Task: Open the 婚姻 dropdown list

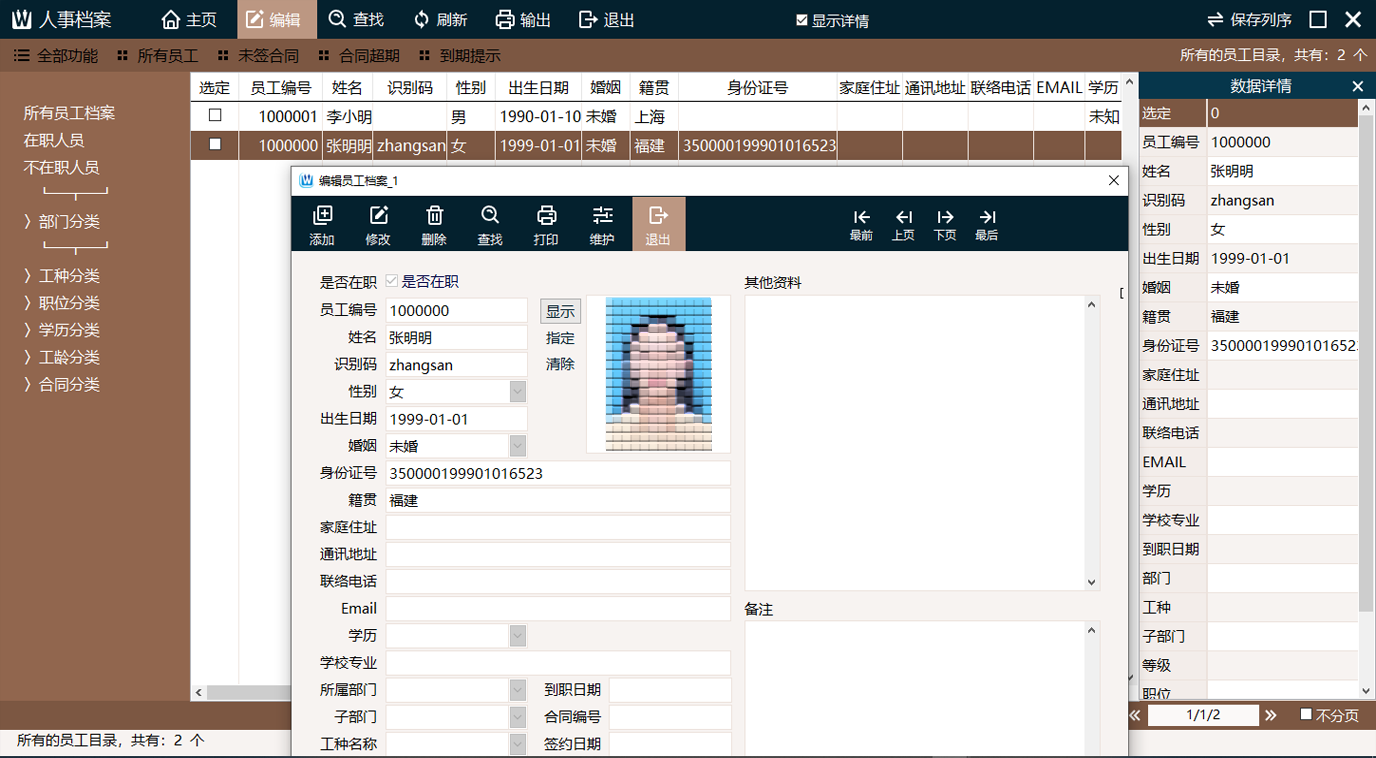Action: point(517,446)
